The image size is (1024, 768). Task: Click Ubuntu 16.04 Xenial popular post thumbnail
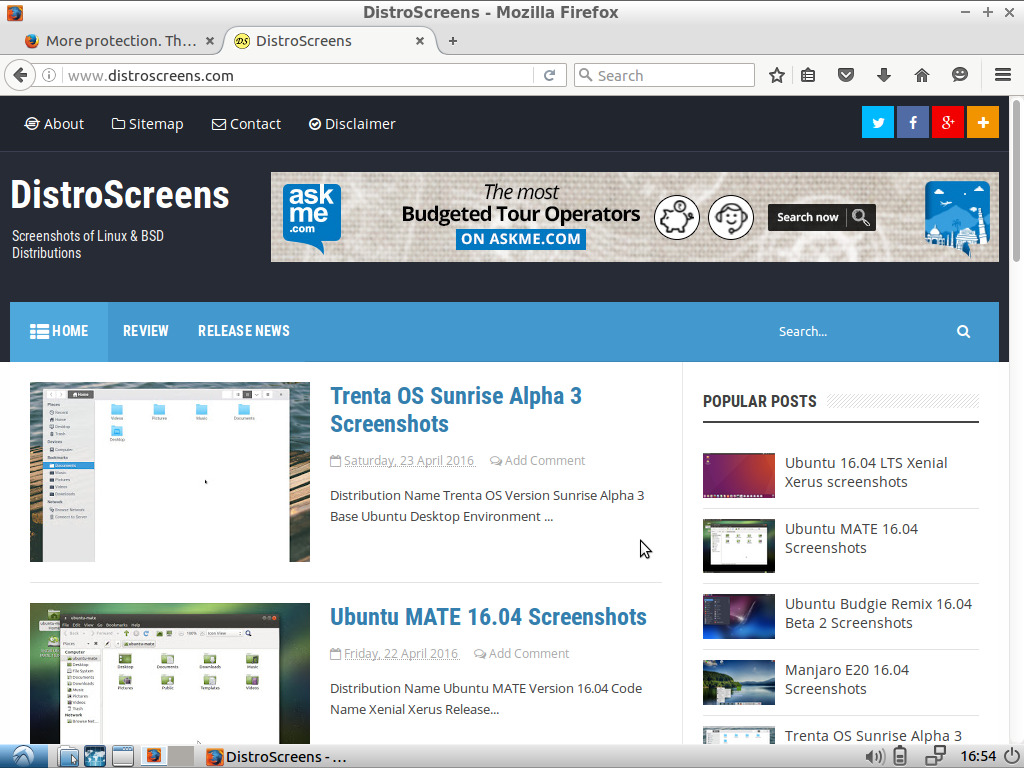click(739, 475)
